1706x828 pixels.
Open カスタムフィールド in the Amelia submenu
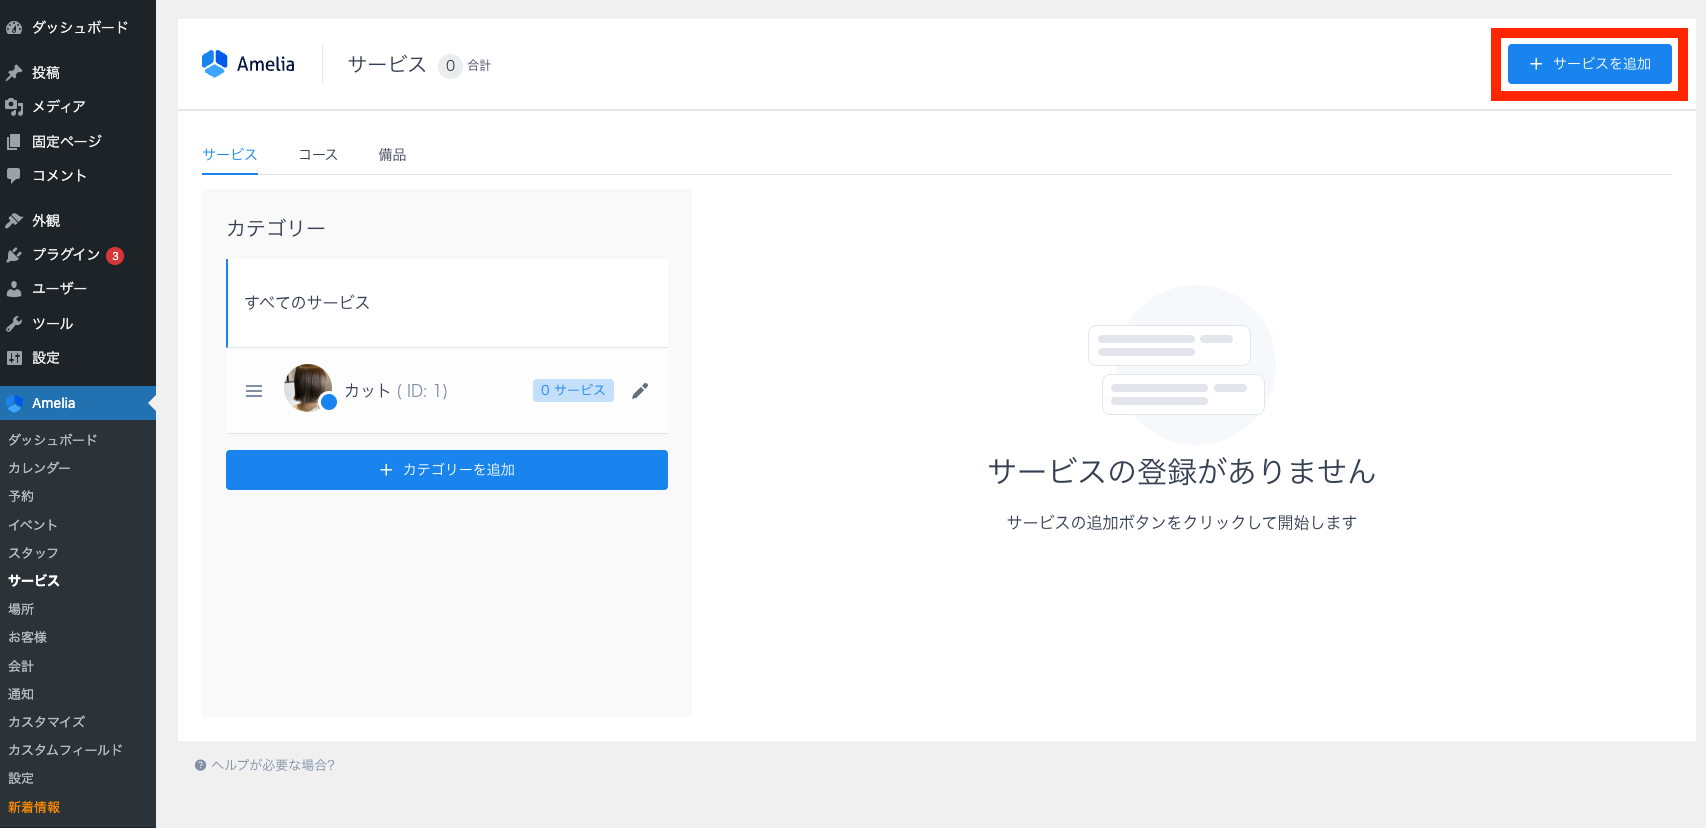click(x=65, y=750)
